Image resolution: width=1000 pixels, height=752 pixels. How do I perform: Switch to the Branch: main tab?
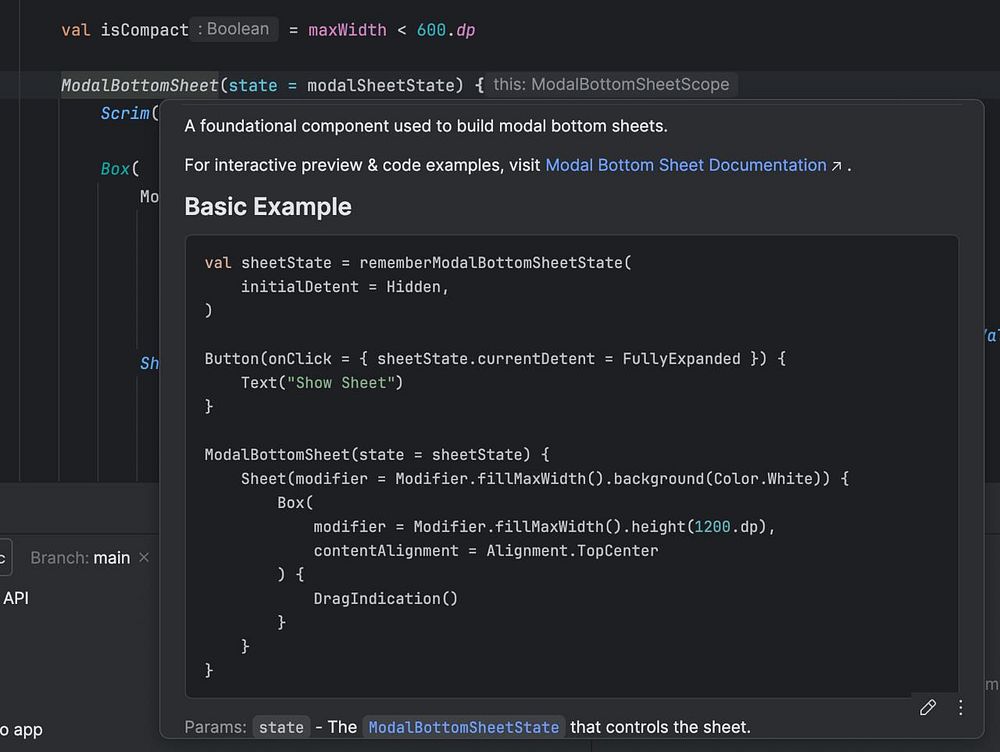coord(80,558)
